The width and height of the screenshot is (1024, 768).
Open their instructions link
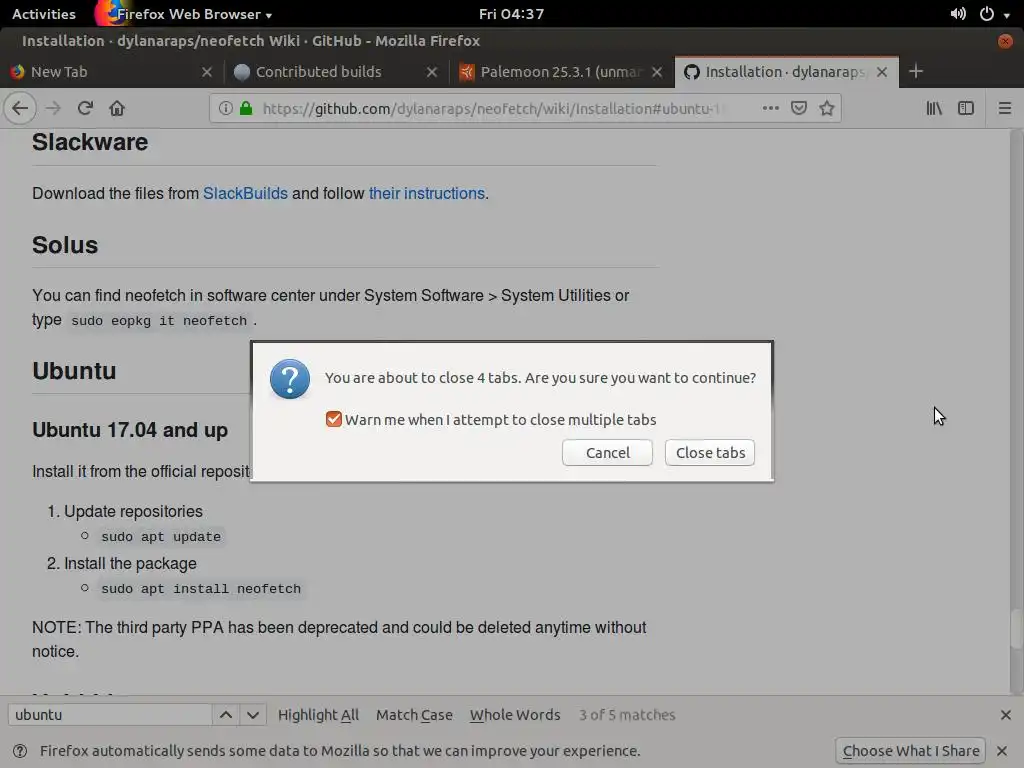[x=426, y=193]
